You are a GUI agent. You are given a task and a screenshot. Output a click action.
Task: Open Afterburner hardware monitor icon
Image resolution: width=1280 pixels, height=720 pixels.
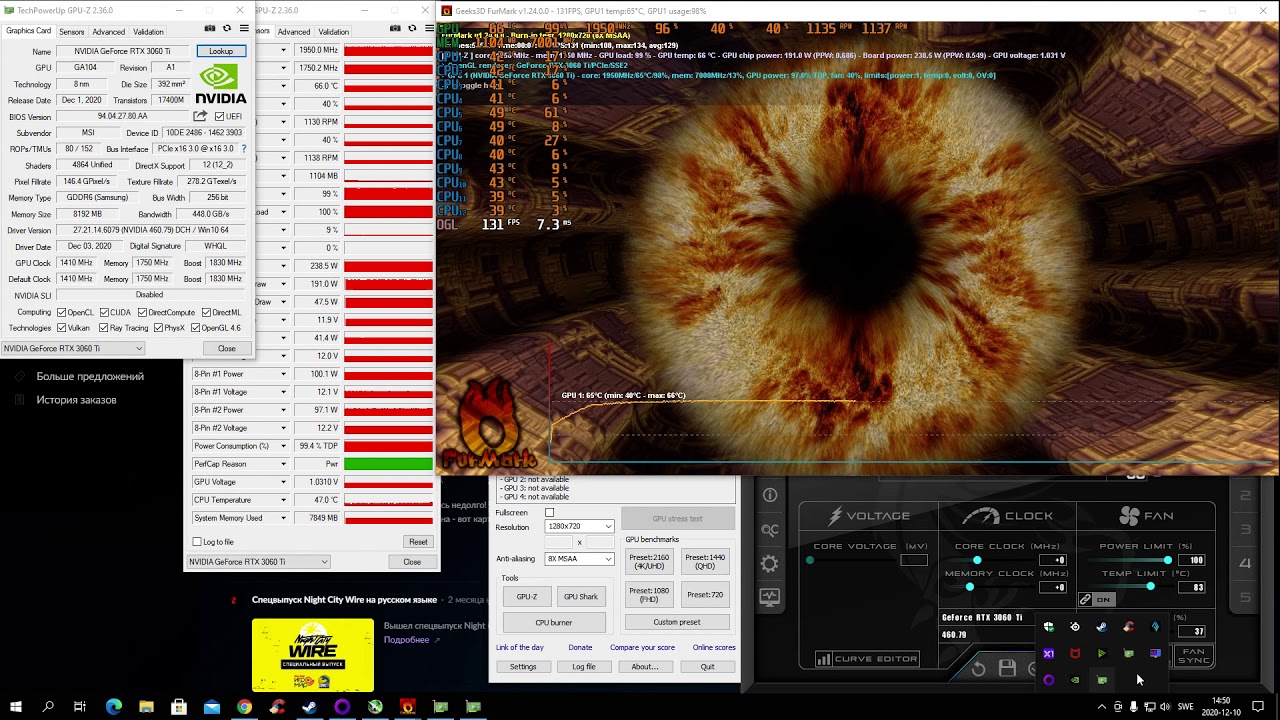pyautogui.click(x=770, y=597)
